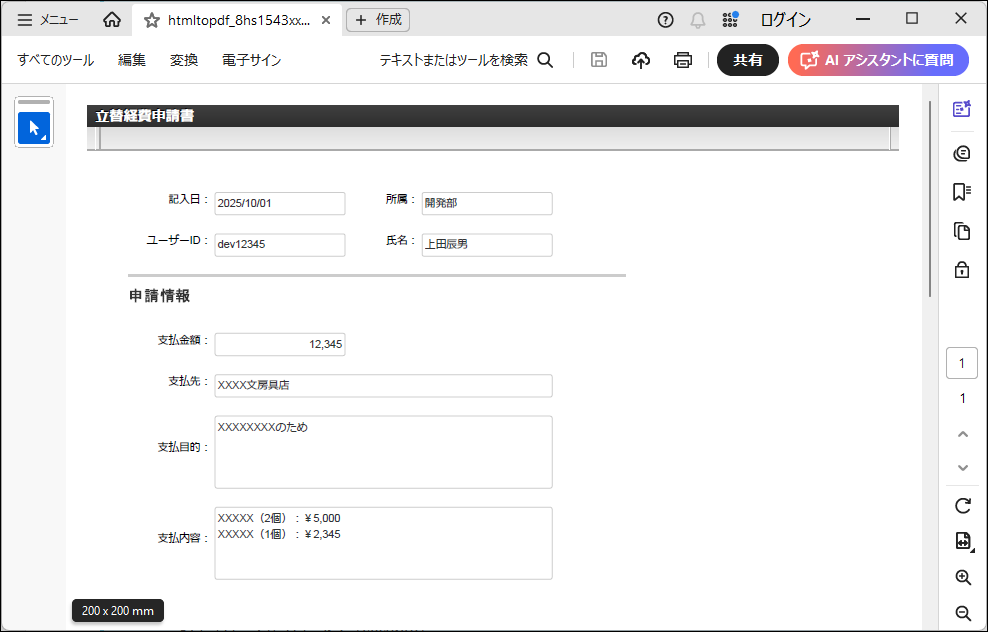Viewport: 988px width, 632px height.
Task: Zoom out with magnifier minus icon
Action: [963, 613]
